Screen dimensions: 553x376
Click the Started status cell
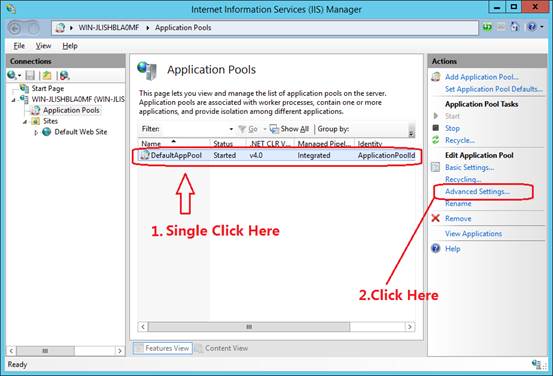[225, 155]
